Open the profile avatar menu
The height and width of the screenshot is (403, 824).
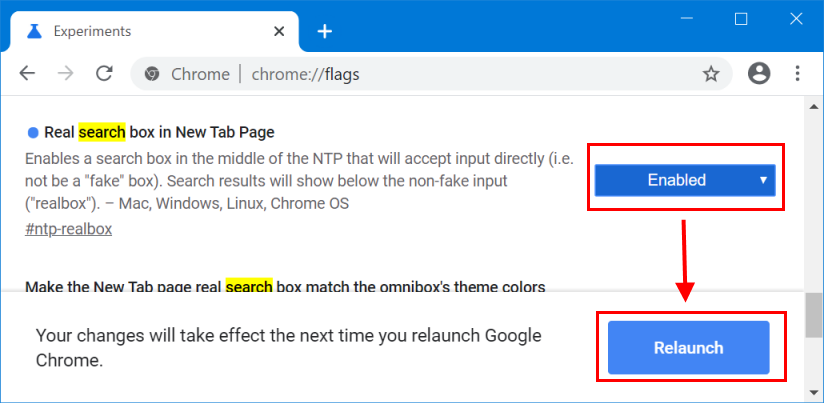(x=759, y=74)
